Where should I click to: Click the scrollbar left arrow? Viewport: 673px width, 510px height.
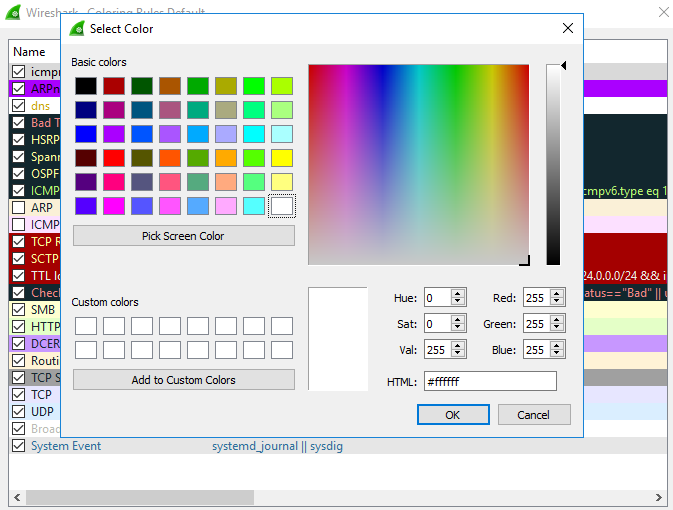click(x=17, y=498)
